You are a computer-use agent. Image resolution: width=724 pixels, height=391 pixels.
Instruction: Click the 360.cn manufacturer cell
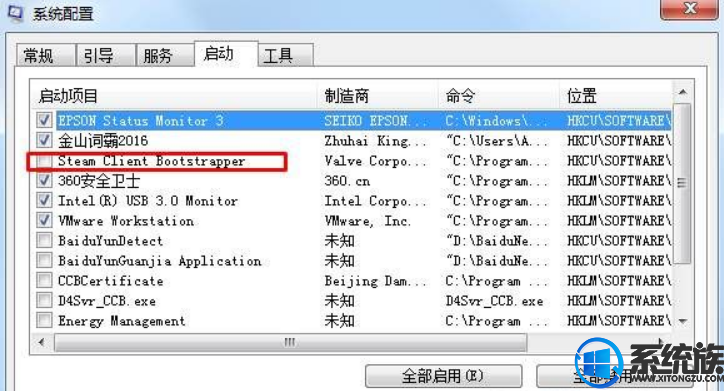point(347,180)
